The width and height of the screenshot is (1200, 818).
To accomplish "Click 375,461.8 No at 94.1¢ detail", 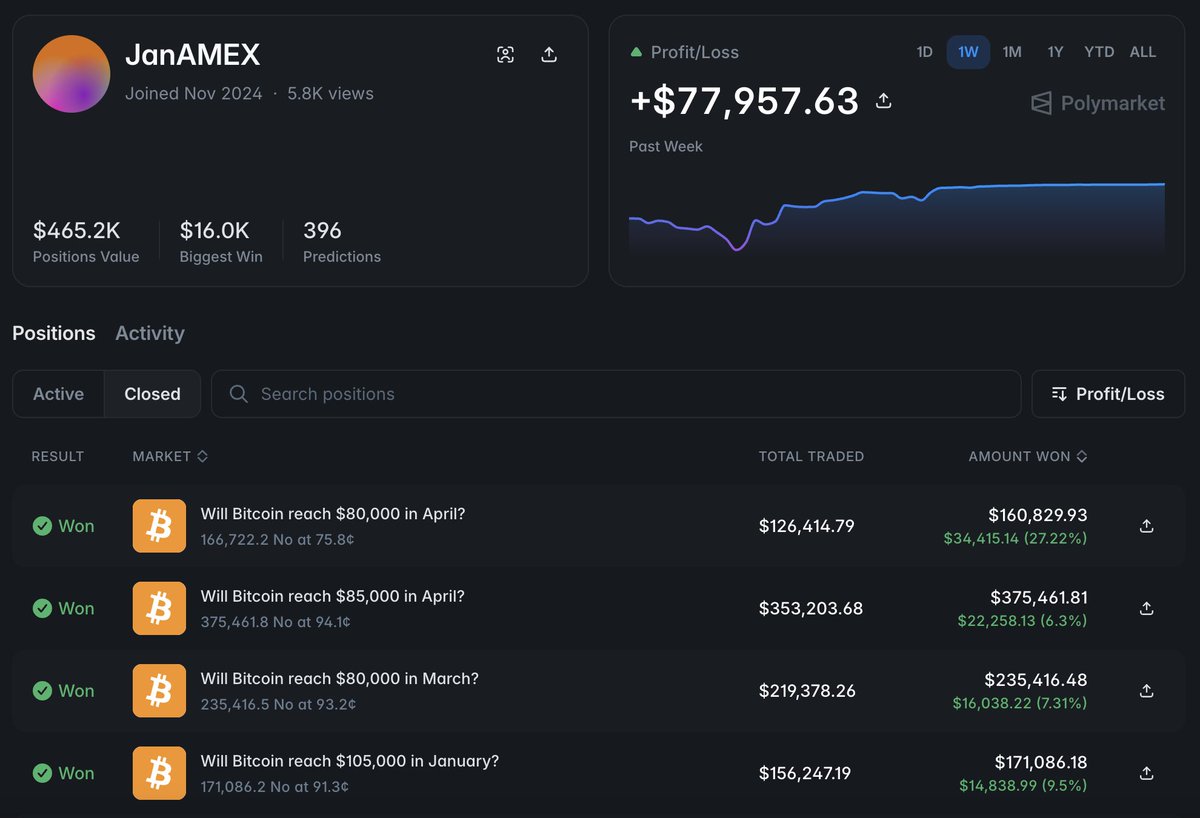I will click(275, 622).
